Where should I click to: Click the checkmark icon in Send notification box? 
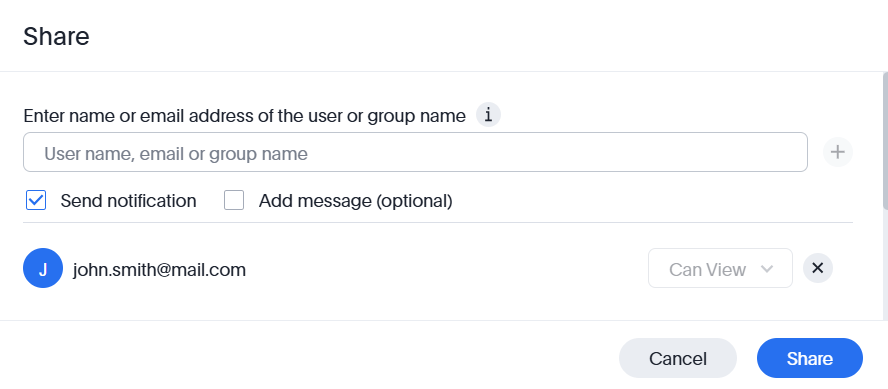point(36,200)
